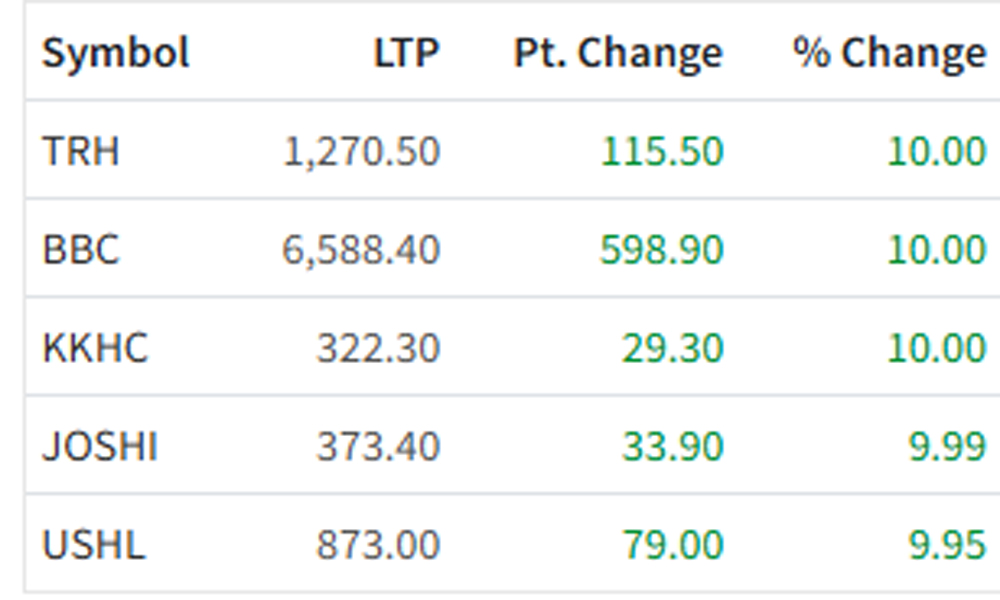Viewport: 1000px width, 600px height.
Task: Open the KKHC stock symbol
Action: tap(95, 348)
